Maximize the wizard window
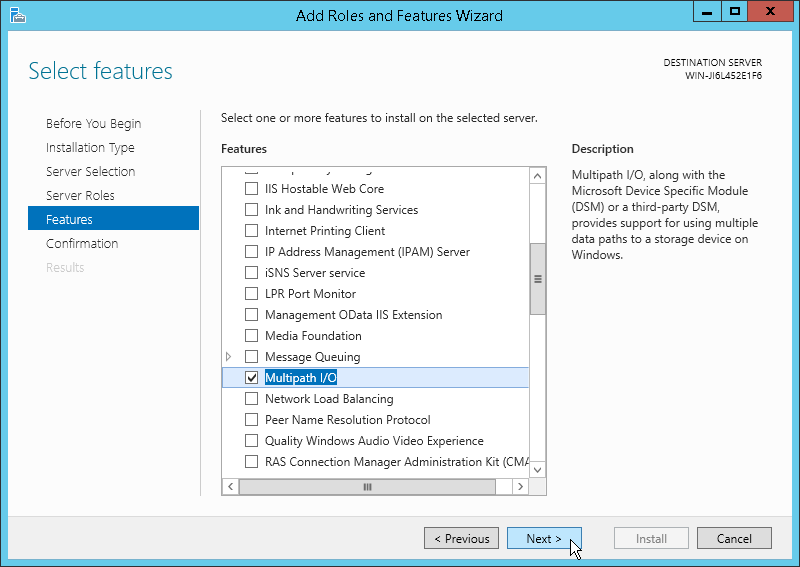The image size is (800, 567). pyautogui.click(x=735, y=12)
